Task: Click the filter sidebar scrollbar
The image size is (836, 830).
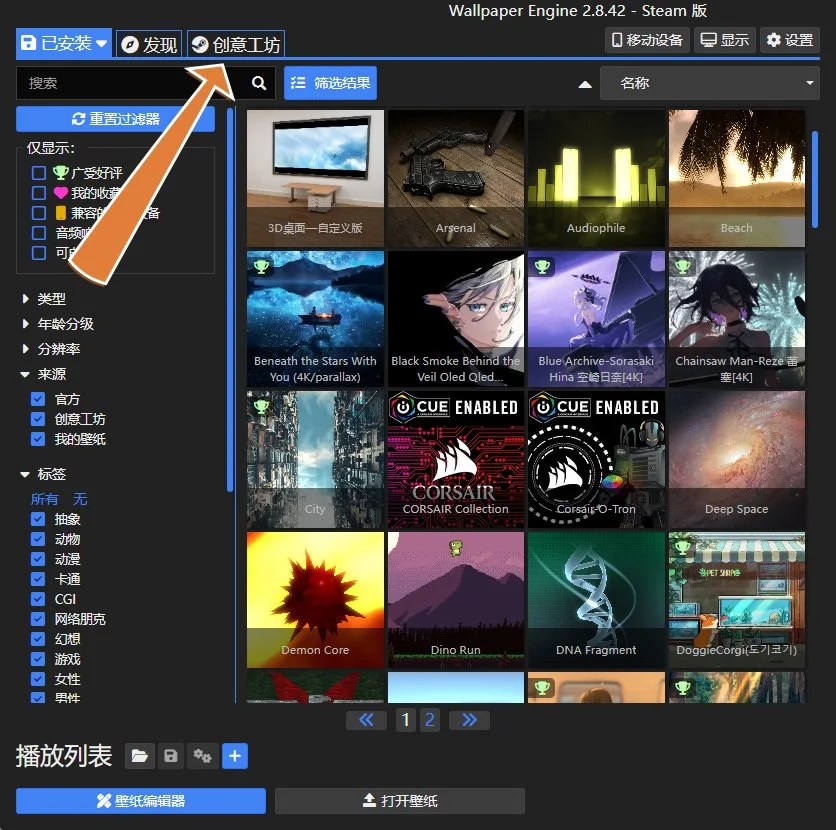Action: point(230,300)
